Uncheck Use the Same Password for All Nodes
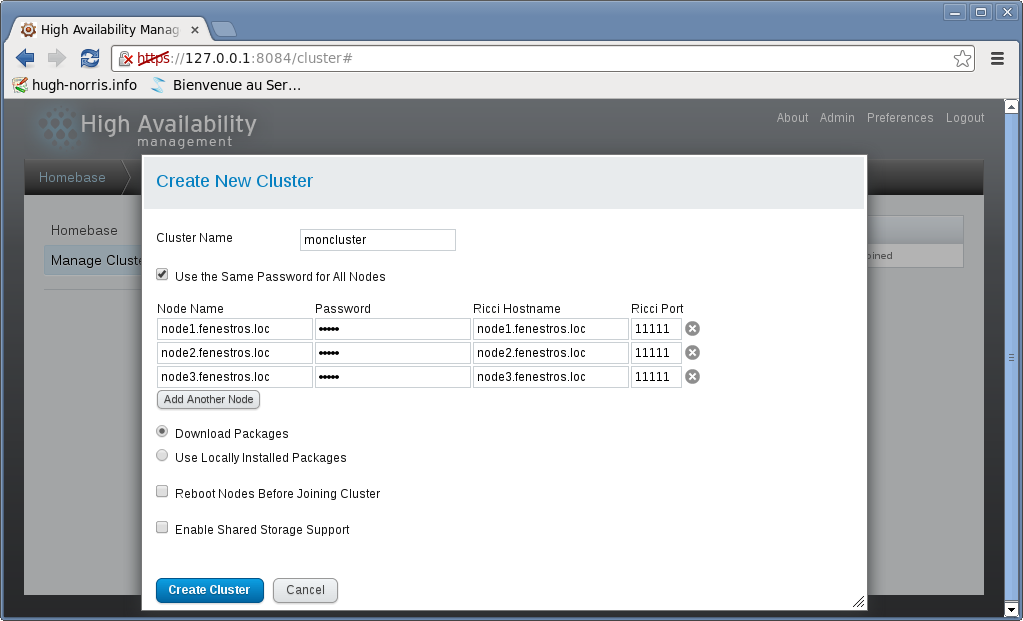The height and width of the screenshot is (621, 1023). 162,275
